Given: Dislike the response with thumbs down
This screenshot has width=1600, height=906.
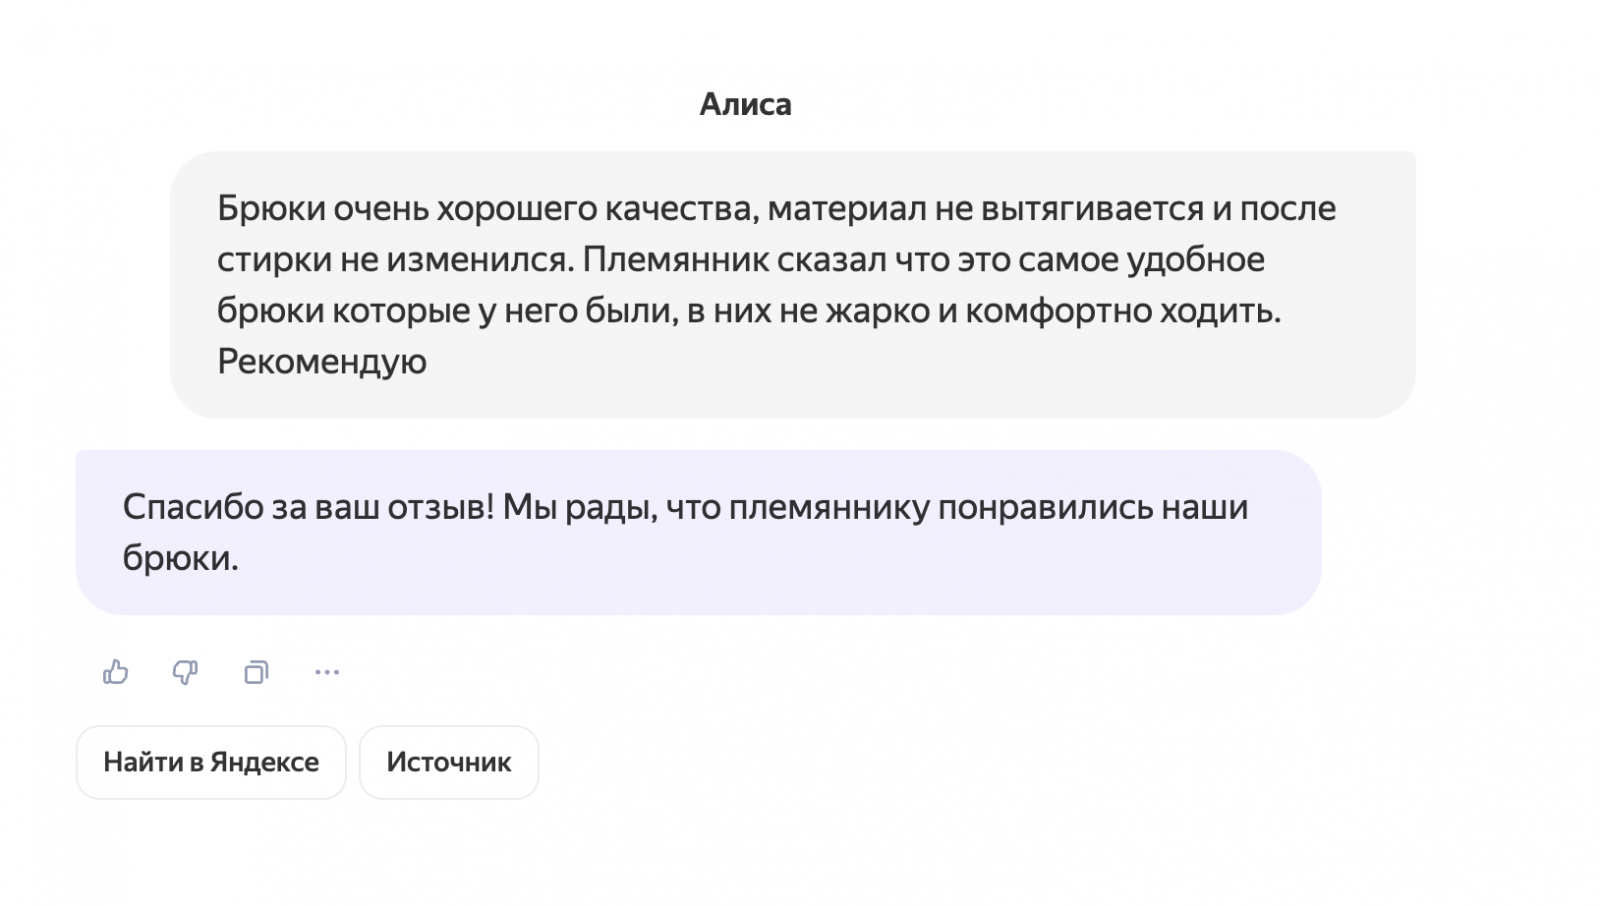Looking at the screenshot, I should [185, 672].
